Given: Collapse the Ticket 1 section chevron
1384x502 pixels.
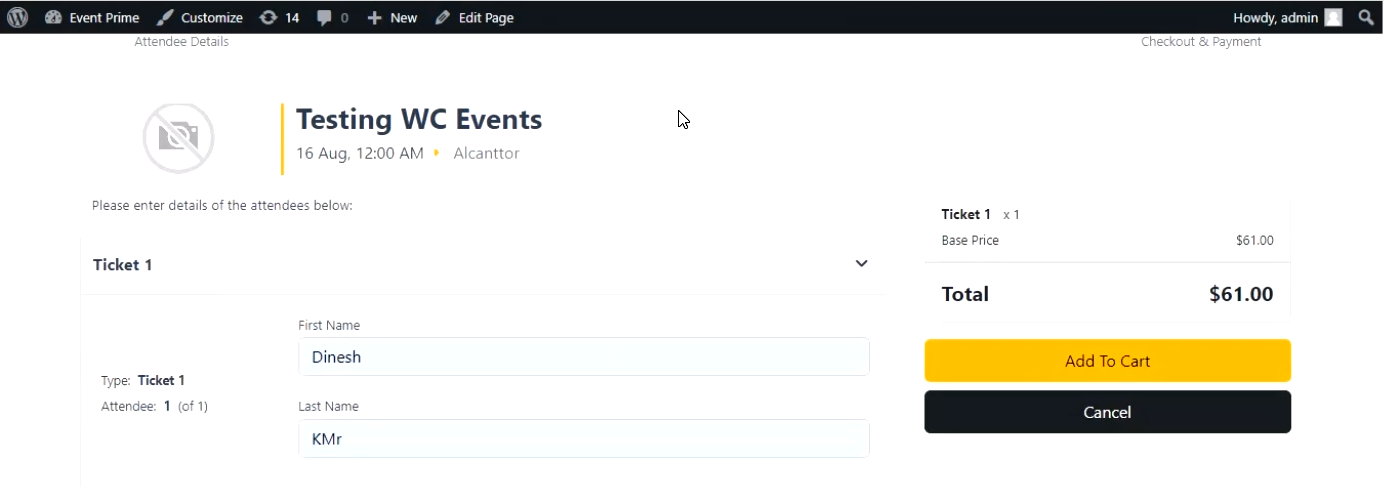Looking at the screenshot, I should pos(861,264).
